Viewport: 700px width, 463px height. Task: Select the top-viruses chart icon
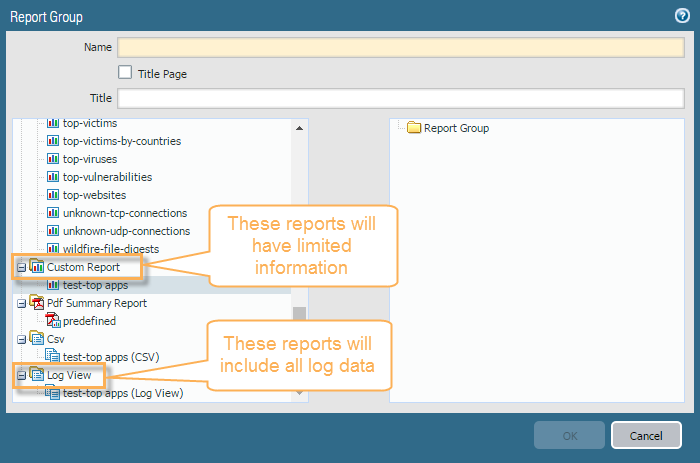[x=53, y=159]
